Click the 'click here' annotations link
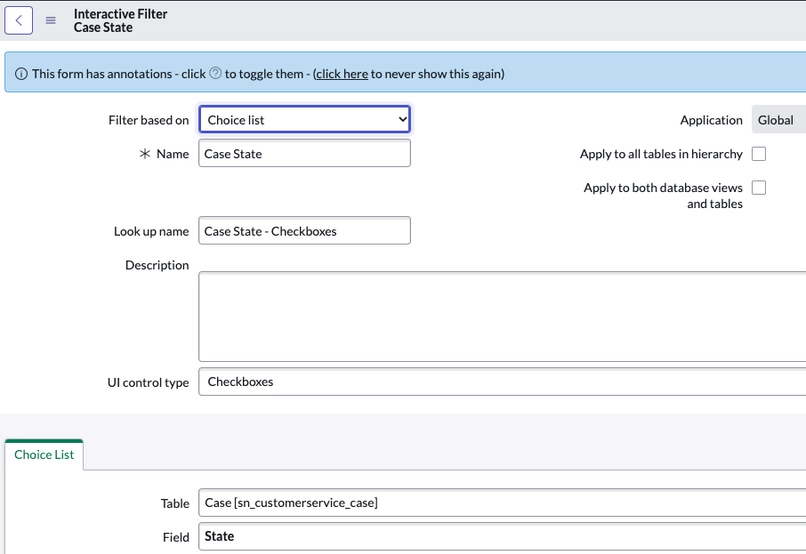Image resolution: width=806 pixels, height=554 pixels. point(341,74)
